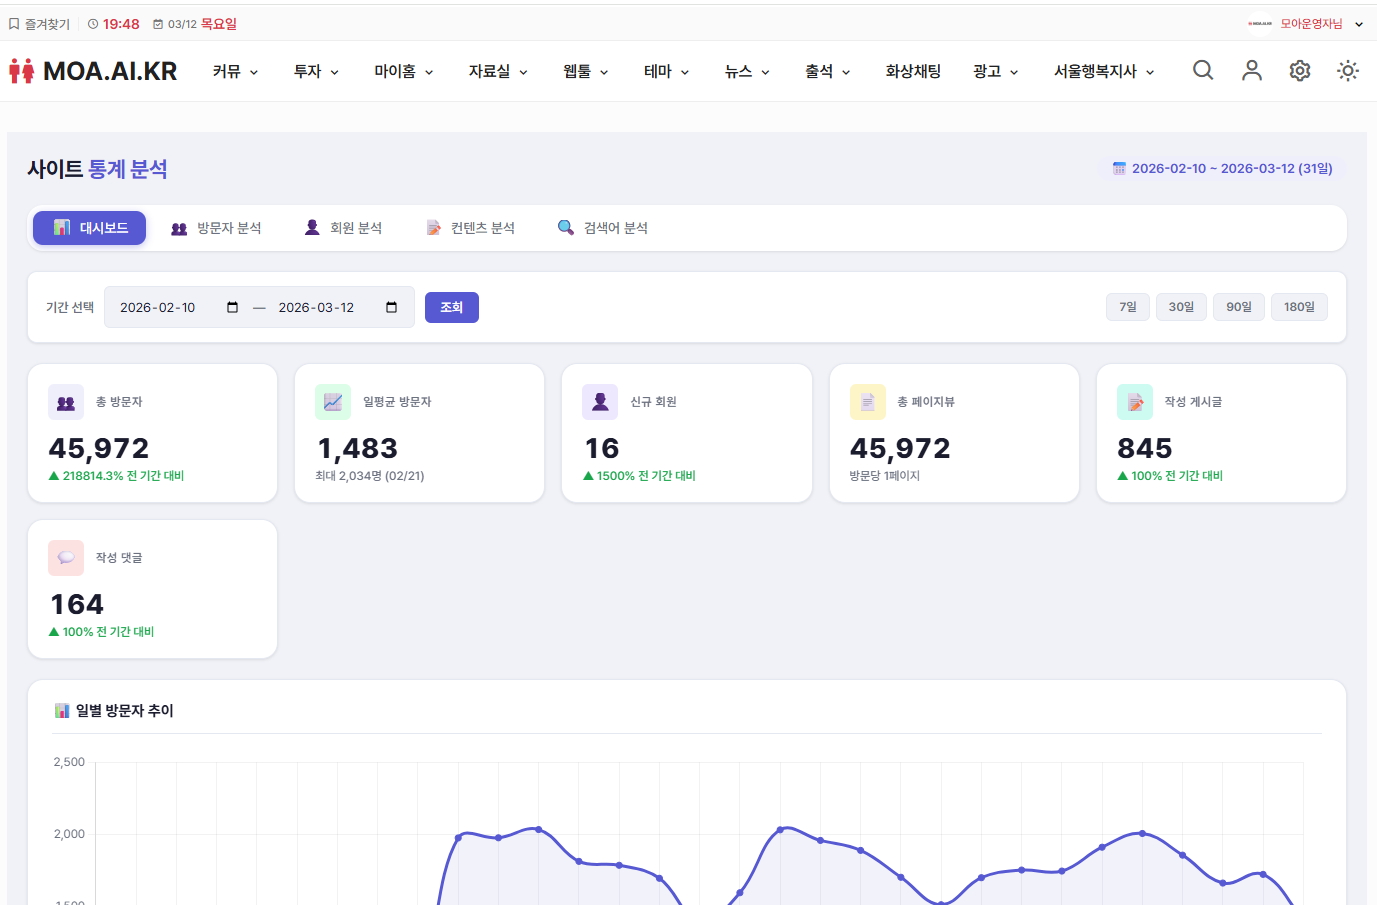The height and width of the screenshot is (905, 1377).
Task: Open start date calendar picker icon
Action: coord(232,307)
